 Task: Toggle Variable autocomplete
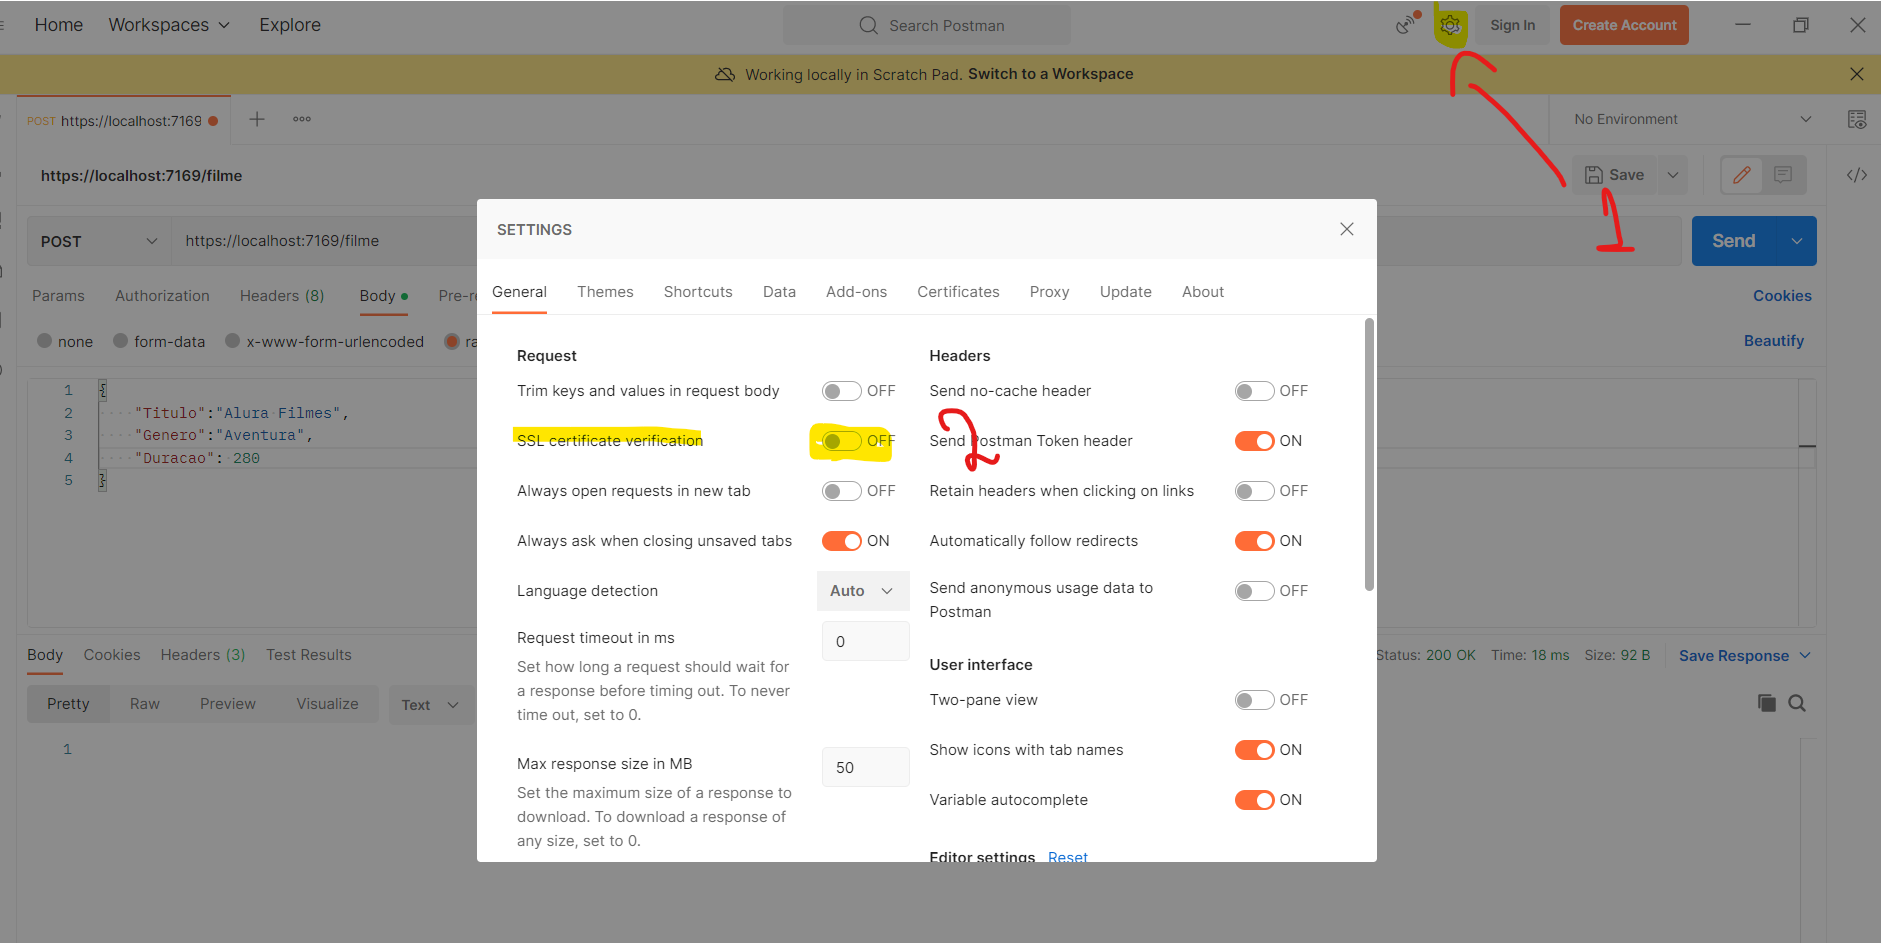(1254, 800)
